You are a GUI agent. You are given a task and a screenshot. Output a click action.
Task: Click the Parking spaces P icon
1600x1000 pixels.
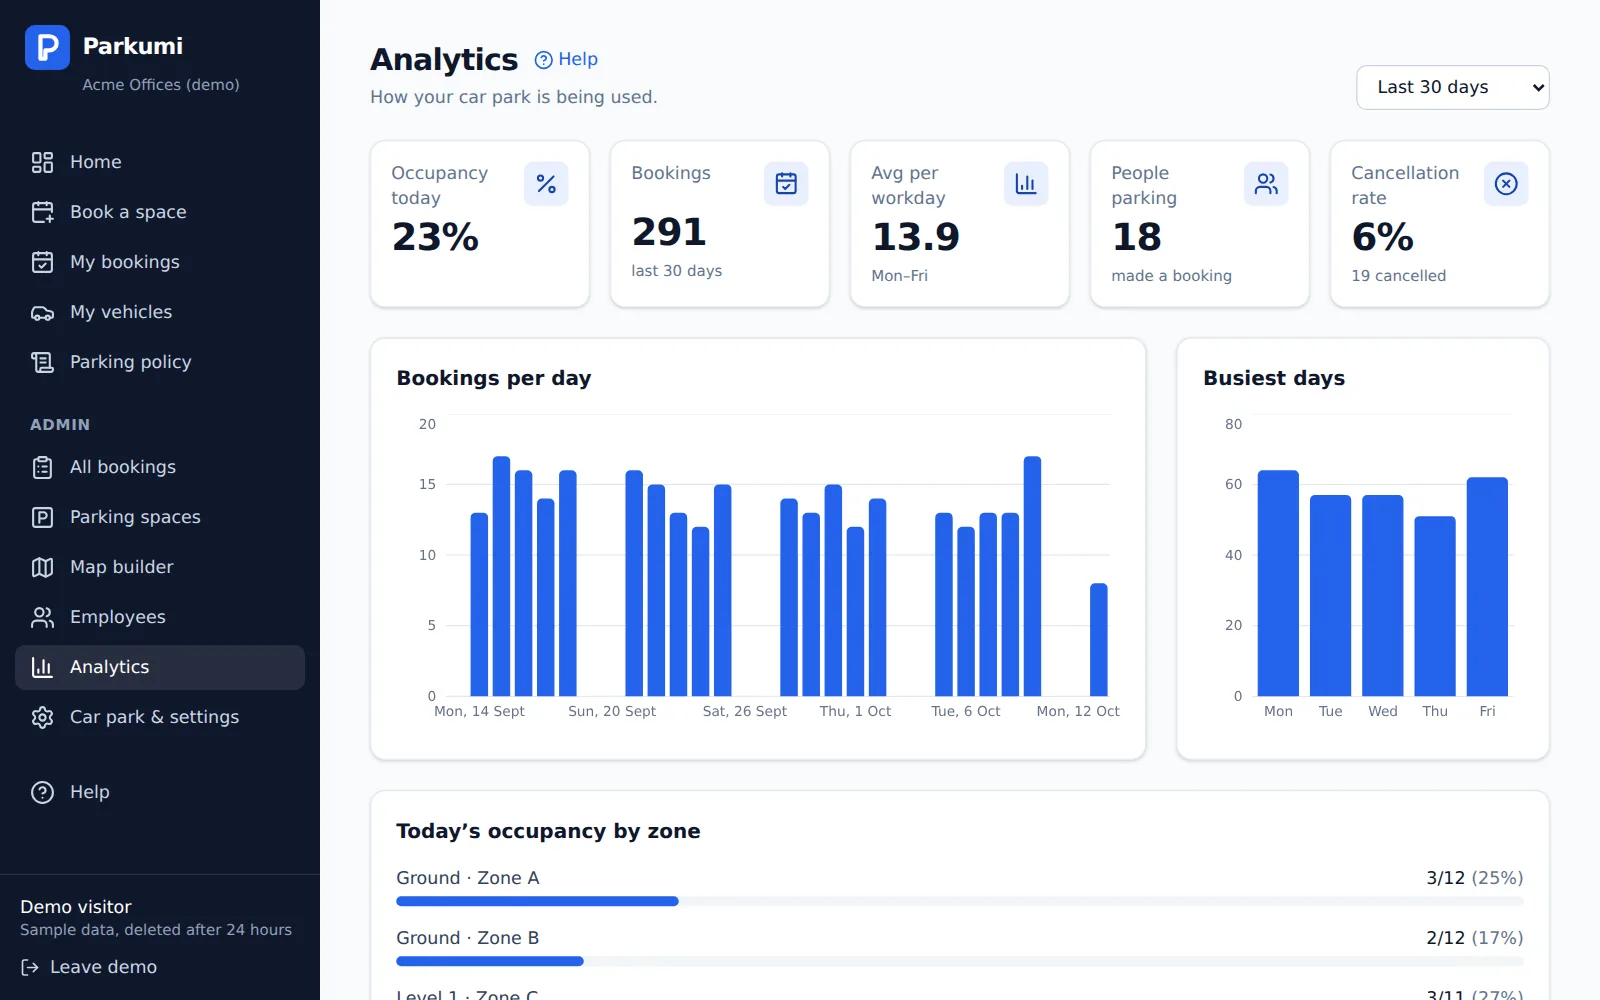pos(42,517)
